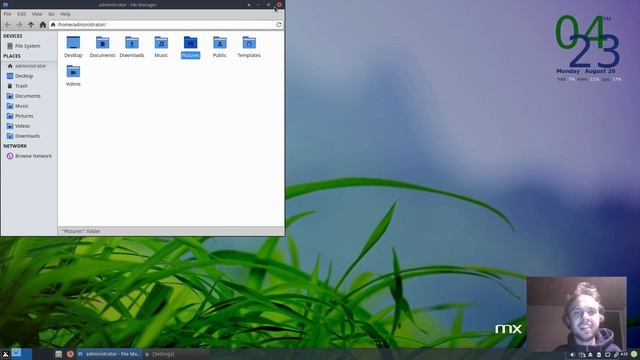Image resolution: width=640 pixels, height=360 pixels.
Task: Open the Help menu
Action: [65, 14]
